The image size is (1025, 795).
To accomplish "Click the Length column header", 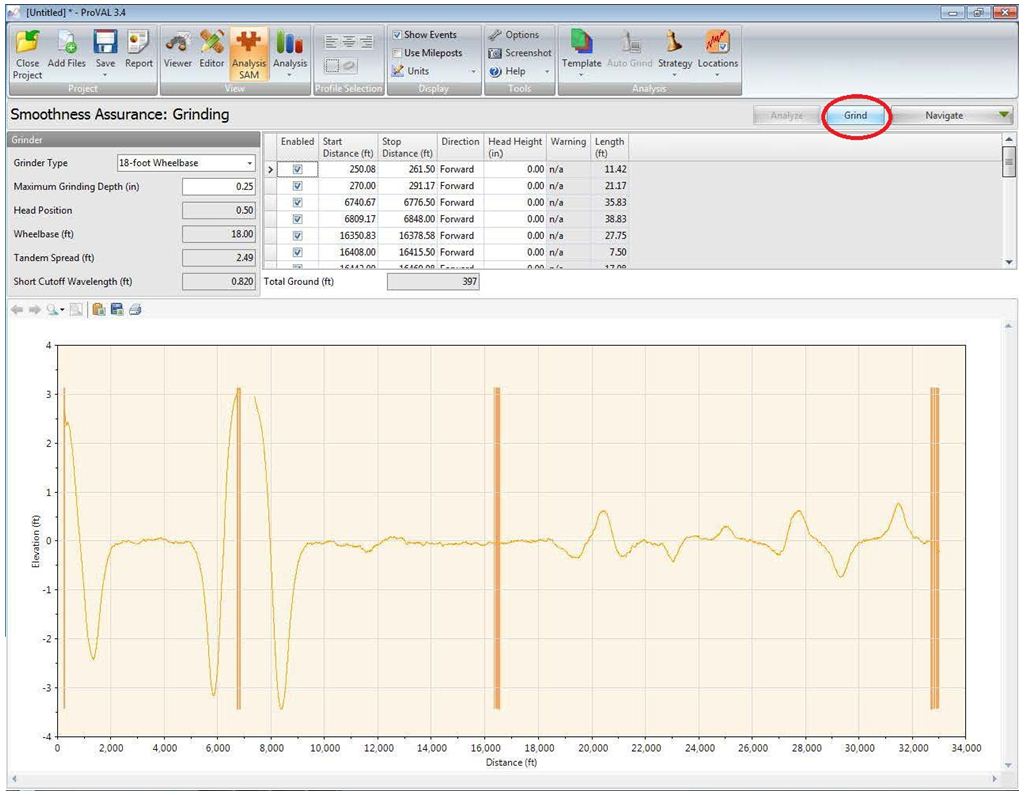I will coord(609,147).
